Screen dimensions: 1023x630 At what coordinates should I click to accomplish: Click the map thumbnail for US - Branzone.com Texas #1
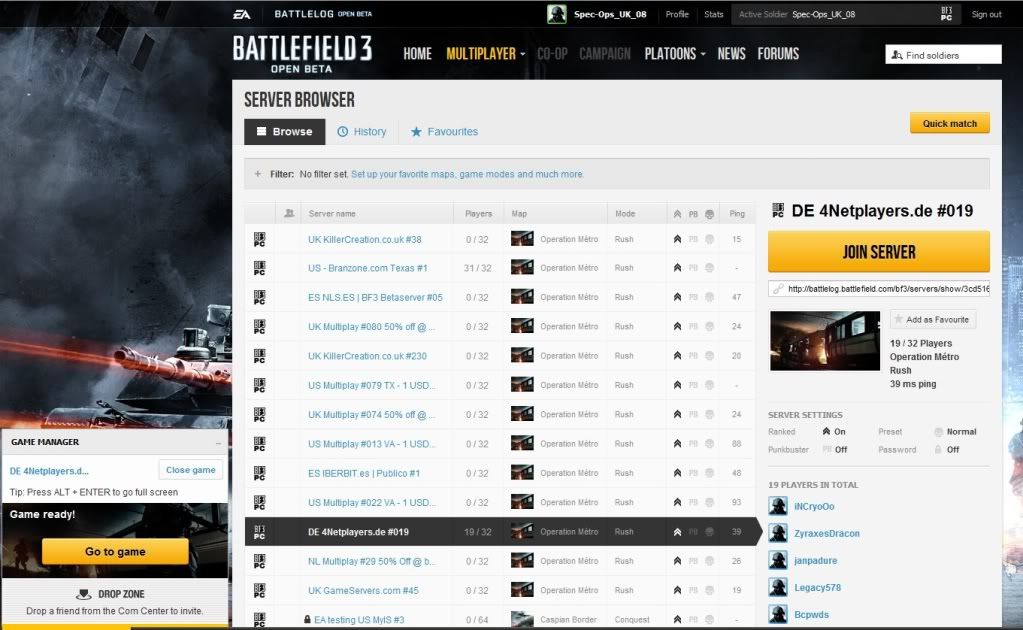point(522,267)
